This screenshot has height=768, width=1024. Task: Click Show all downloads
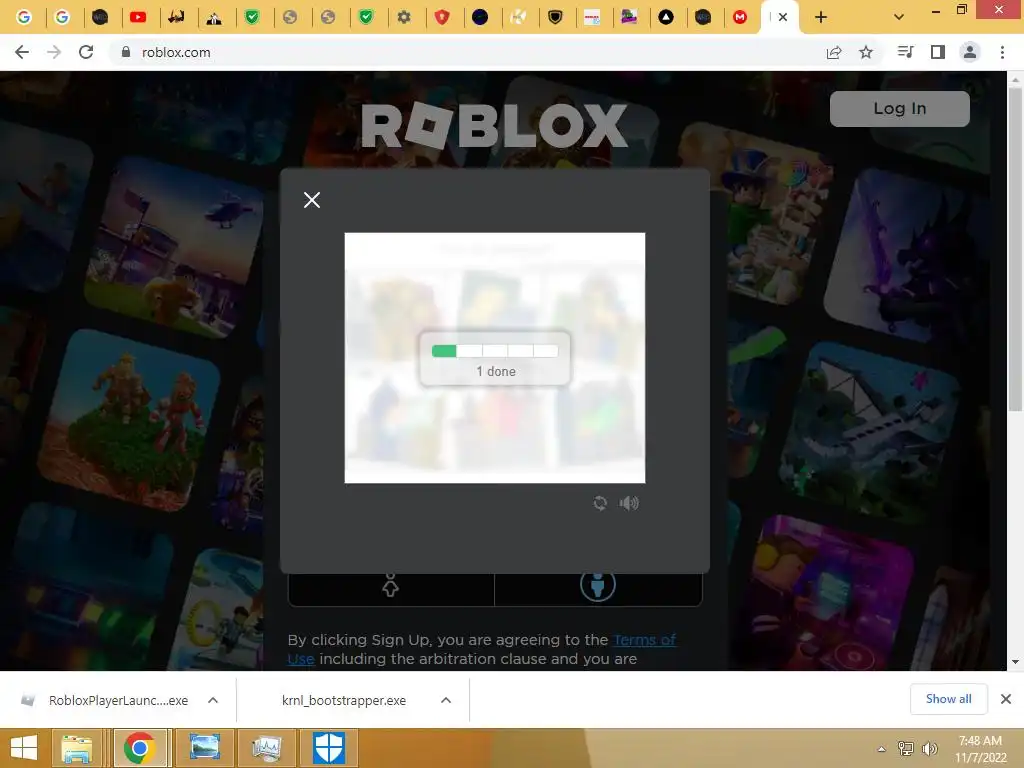coord(948,699)
